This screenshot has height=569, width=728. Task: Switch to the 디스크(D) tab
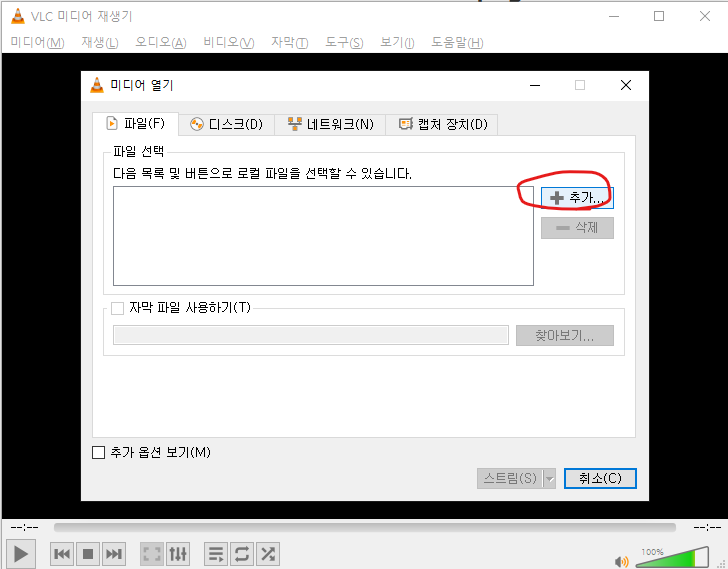227,124
